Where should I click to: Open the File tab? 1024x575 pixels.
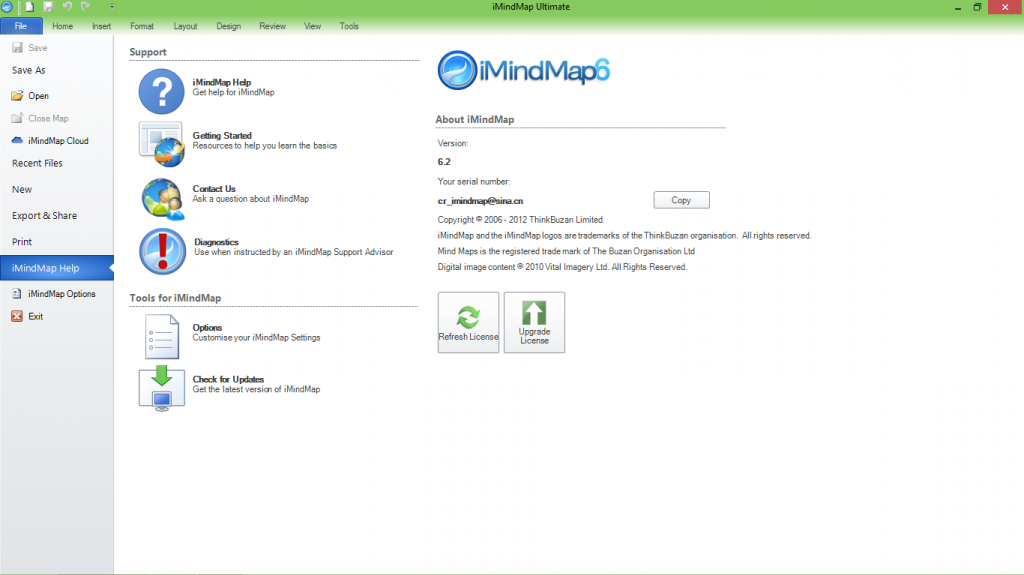point(21,26)
